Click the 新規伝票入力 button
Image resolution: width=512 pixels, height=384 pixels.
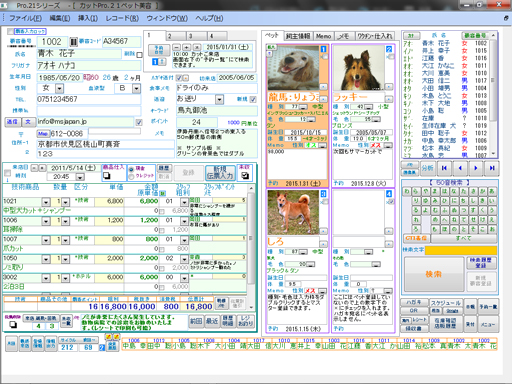[220, 173]
